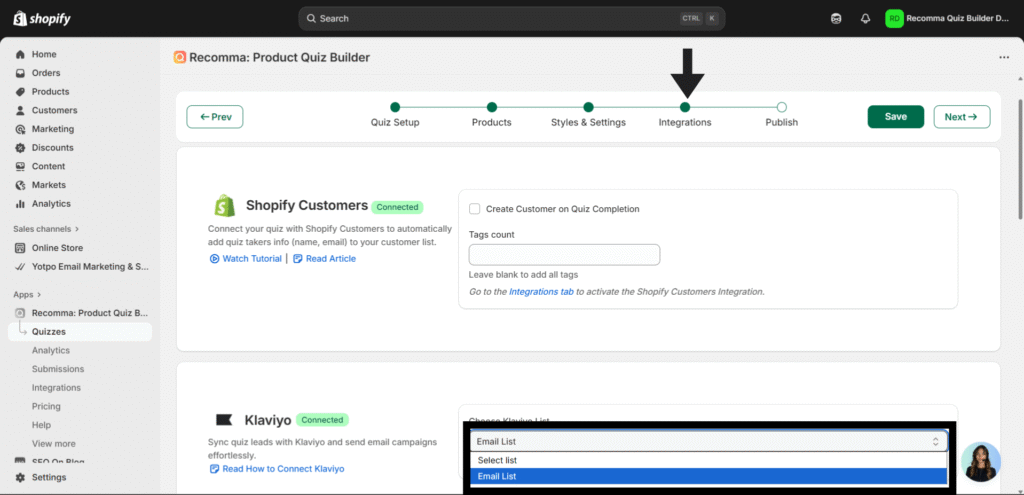Open the Analytics sidebar icon
This screenshot has width=1024, height=495.
[x=20, y=204]
